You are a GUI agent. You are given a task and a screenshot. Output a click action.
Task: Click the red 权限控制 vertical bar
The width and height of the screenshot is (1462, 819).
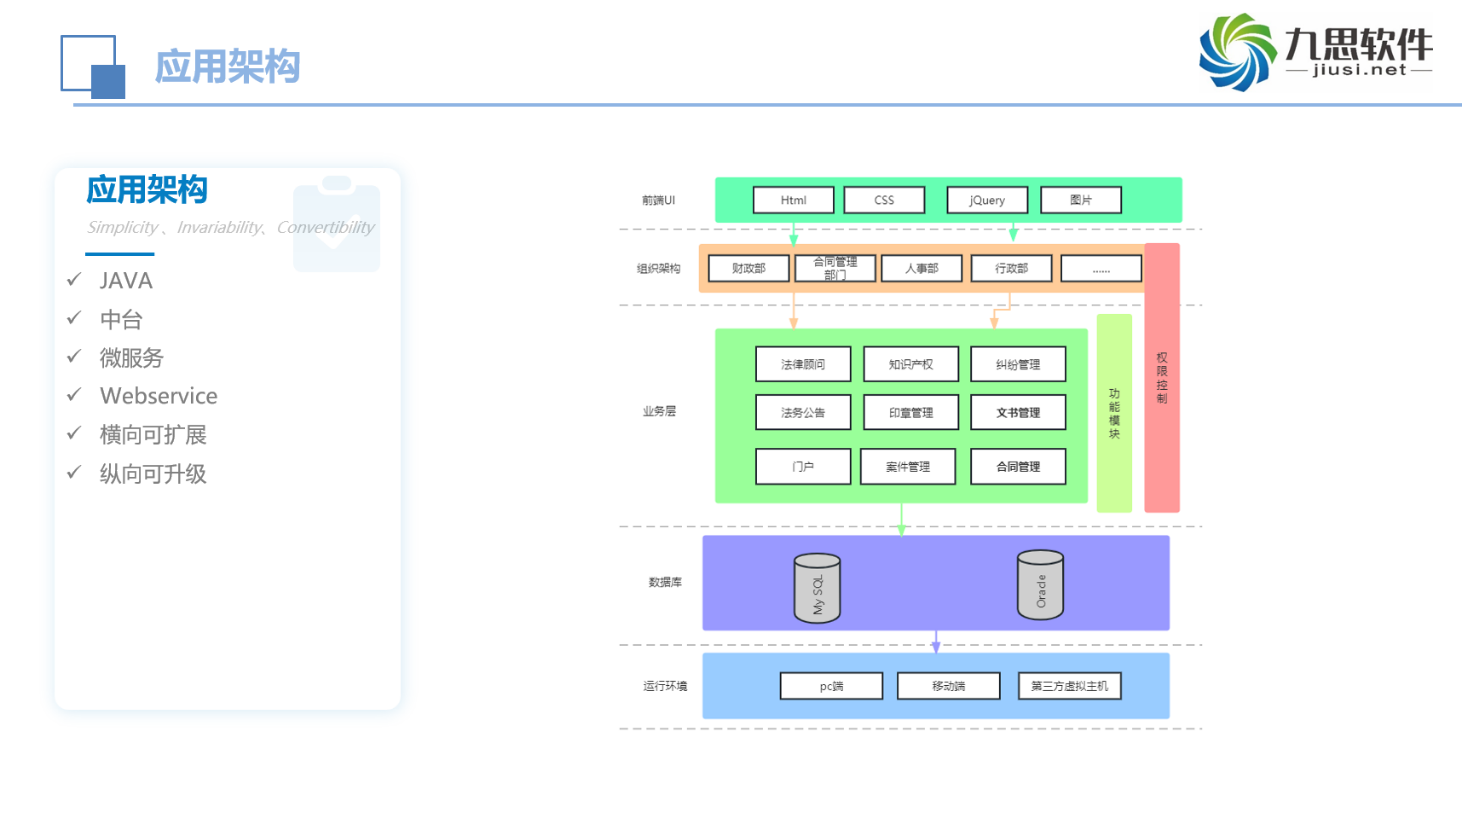pos(1161,377)
